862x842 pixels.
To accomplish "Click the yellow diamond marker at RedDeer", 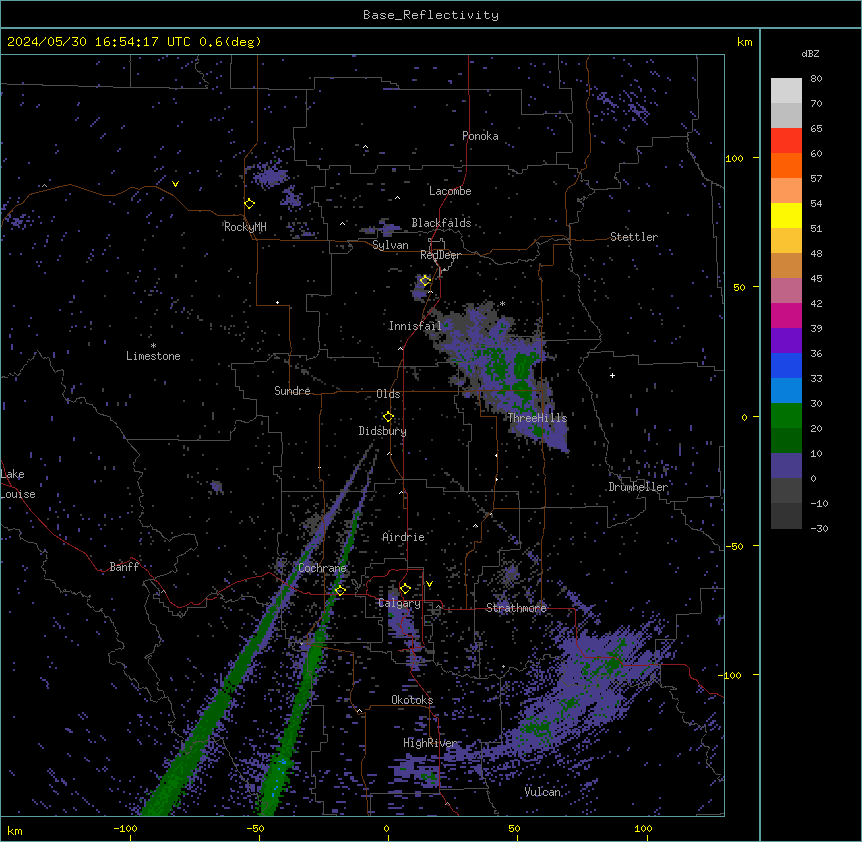I will (425, 281).
